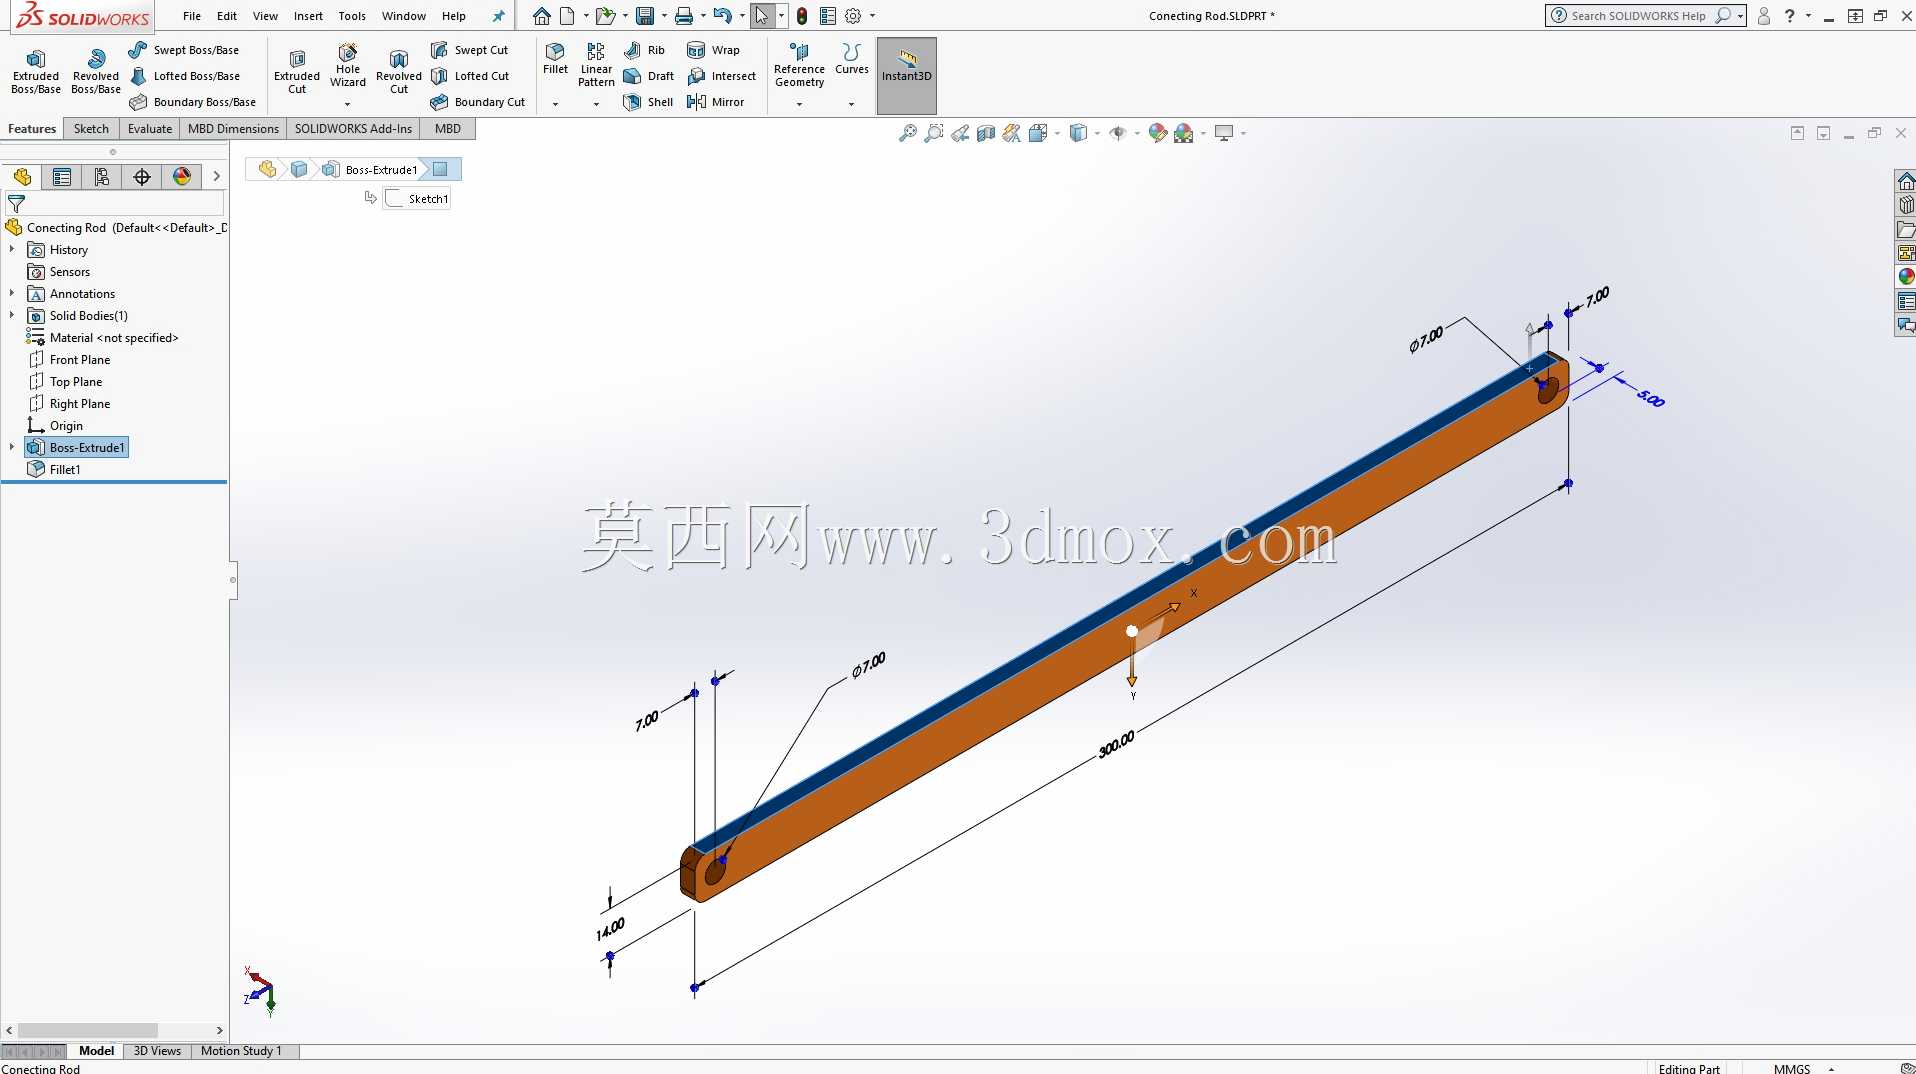1916x1074 pixels.
Task: Toggle Instant3D mode
Action: click(x=906, y=75)
